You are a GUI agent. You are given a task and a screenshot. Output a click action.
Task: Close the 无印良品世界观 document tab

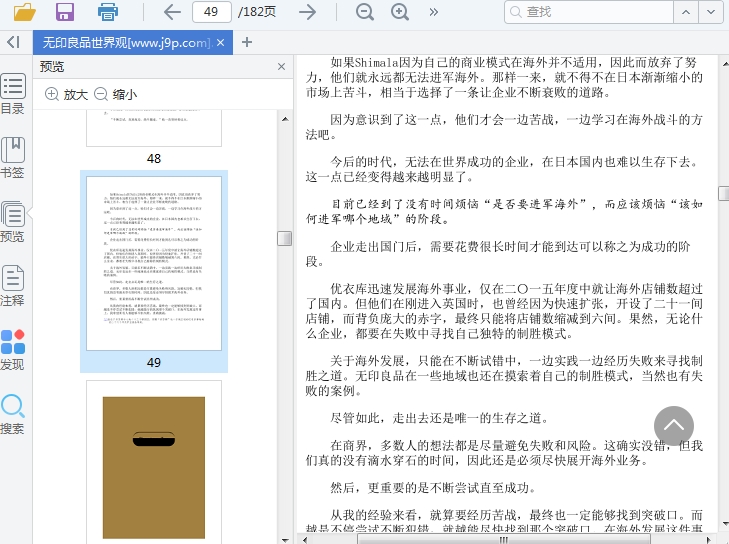pos(221,43)
